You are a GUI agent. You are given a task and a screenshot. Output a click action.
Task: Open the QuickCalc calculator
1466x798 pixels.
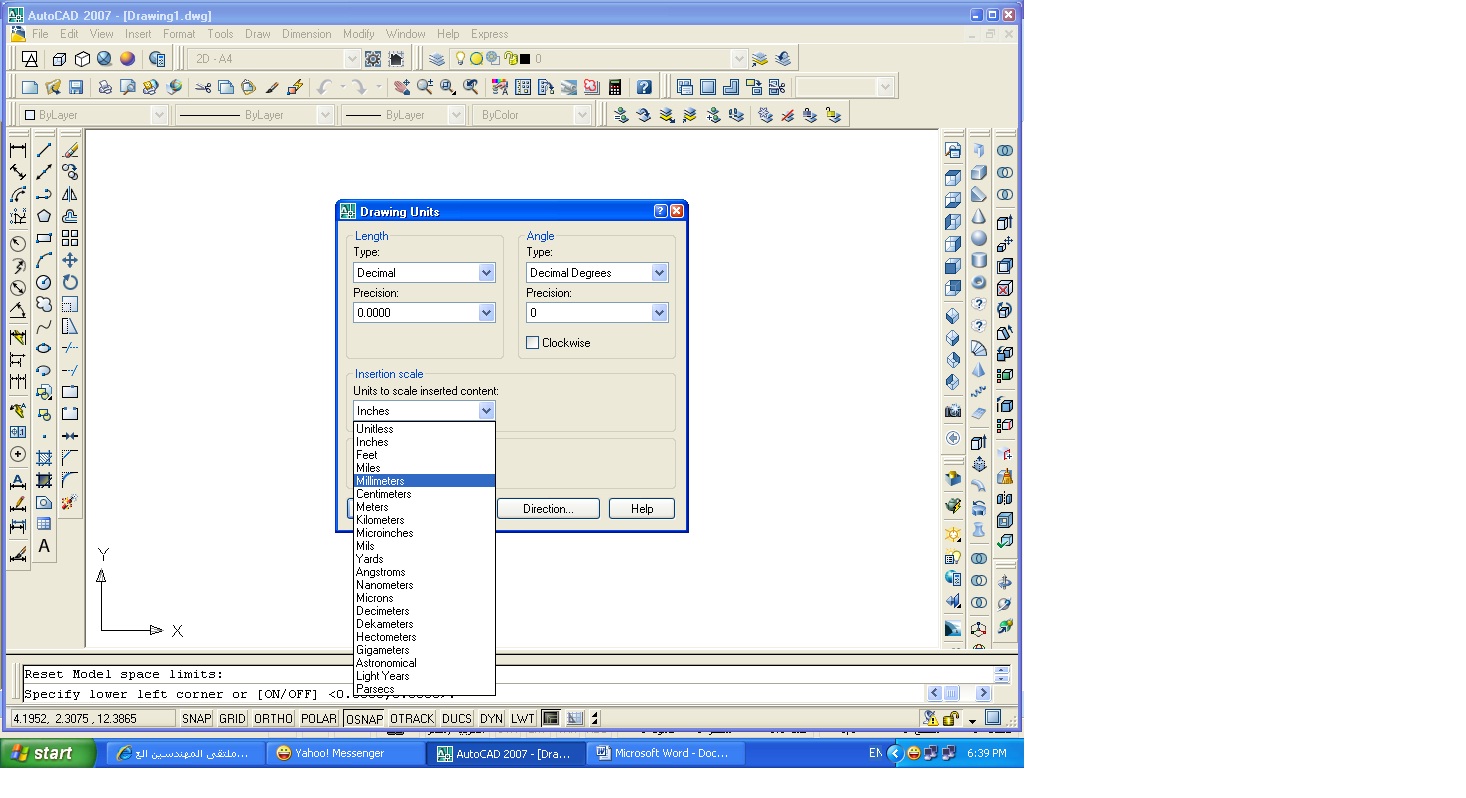tap(614, 87)
